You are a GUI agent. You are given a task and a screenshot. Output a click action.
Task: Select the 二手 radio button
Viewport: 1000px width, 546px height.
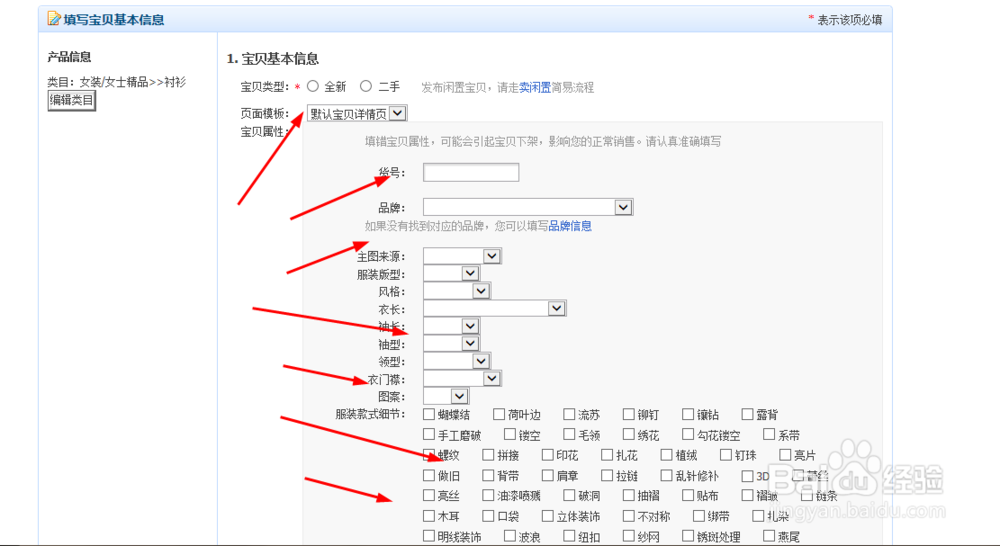pos(366,86)
